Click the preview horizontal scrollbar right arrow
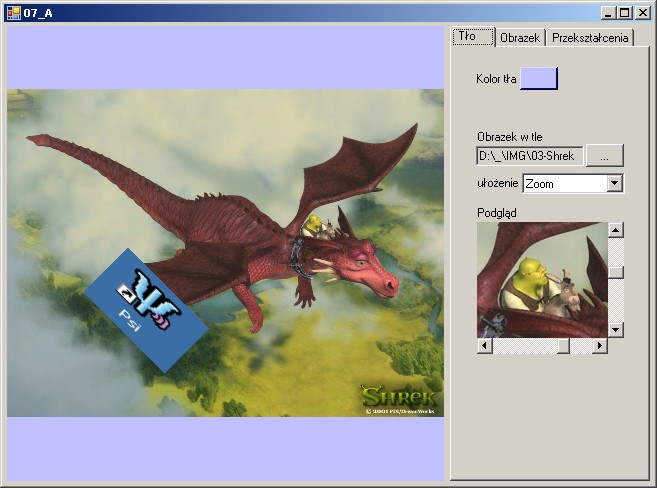 (x=600, y=346)
